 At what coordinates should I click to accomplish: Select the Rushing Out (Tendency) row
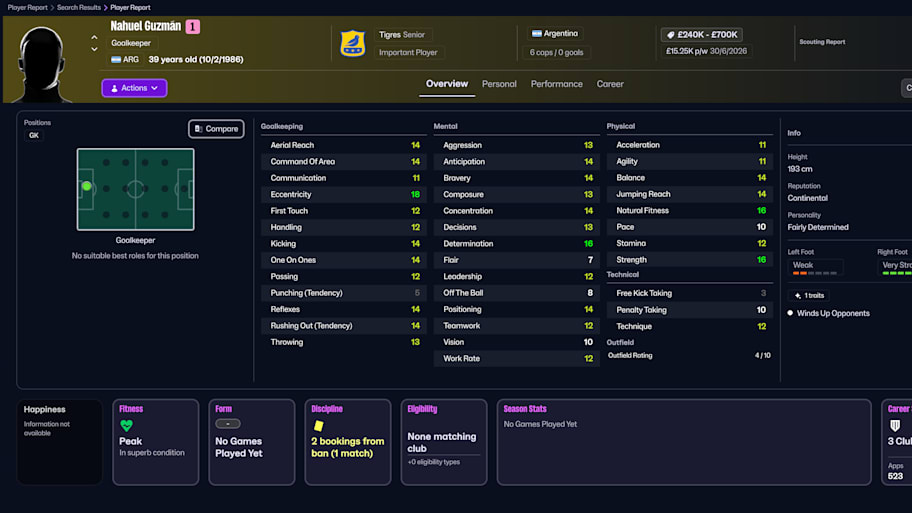click(344, 326)
